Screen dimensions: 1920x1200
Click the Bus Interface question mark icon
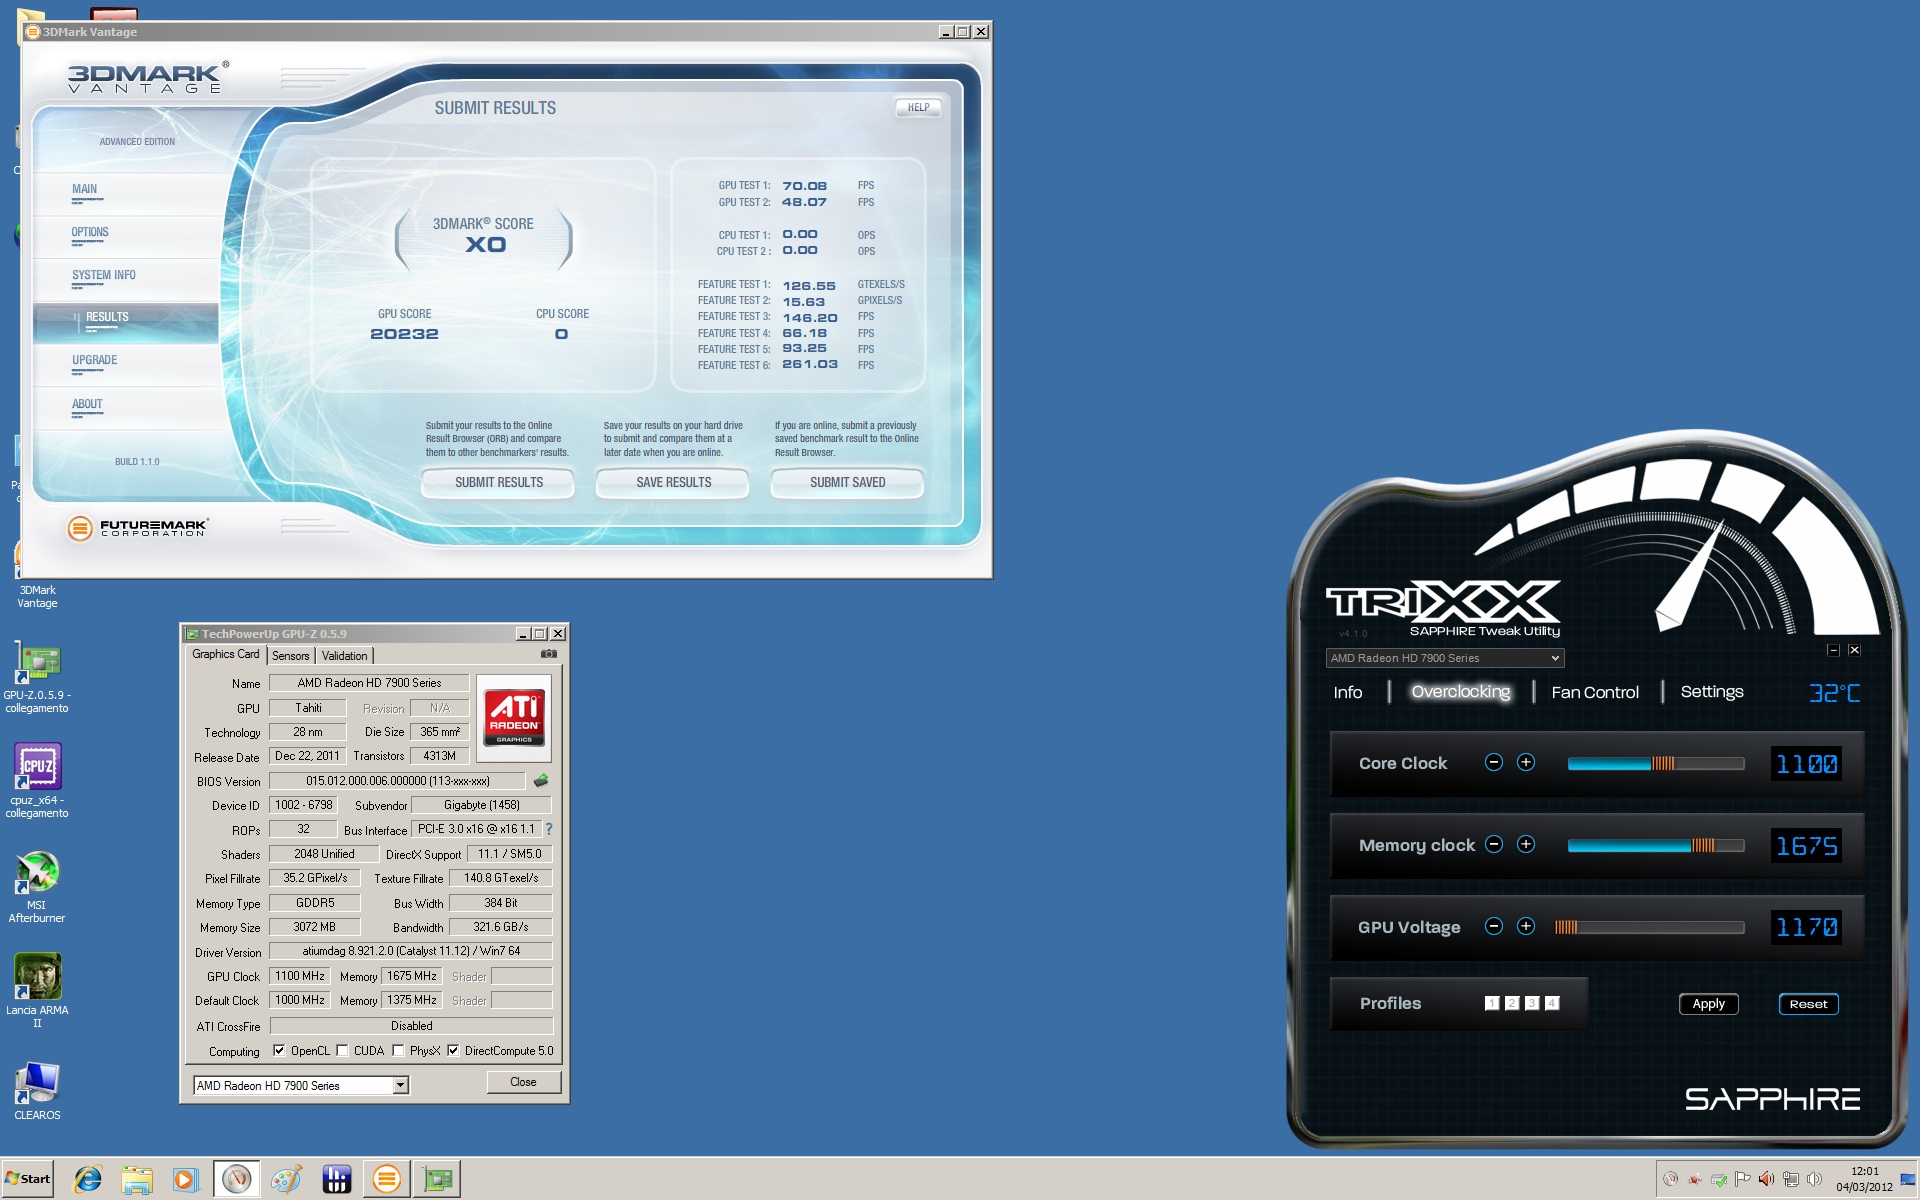click(548, 829)
